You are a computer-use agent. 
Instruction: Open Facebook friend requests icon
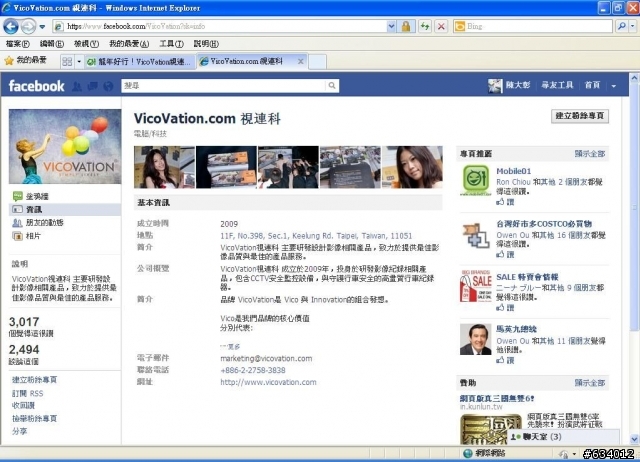[x=77, y=86]
